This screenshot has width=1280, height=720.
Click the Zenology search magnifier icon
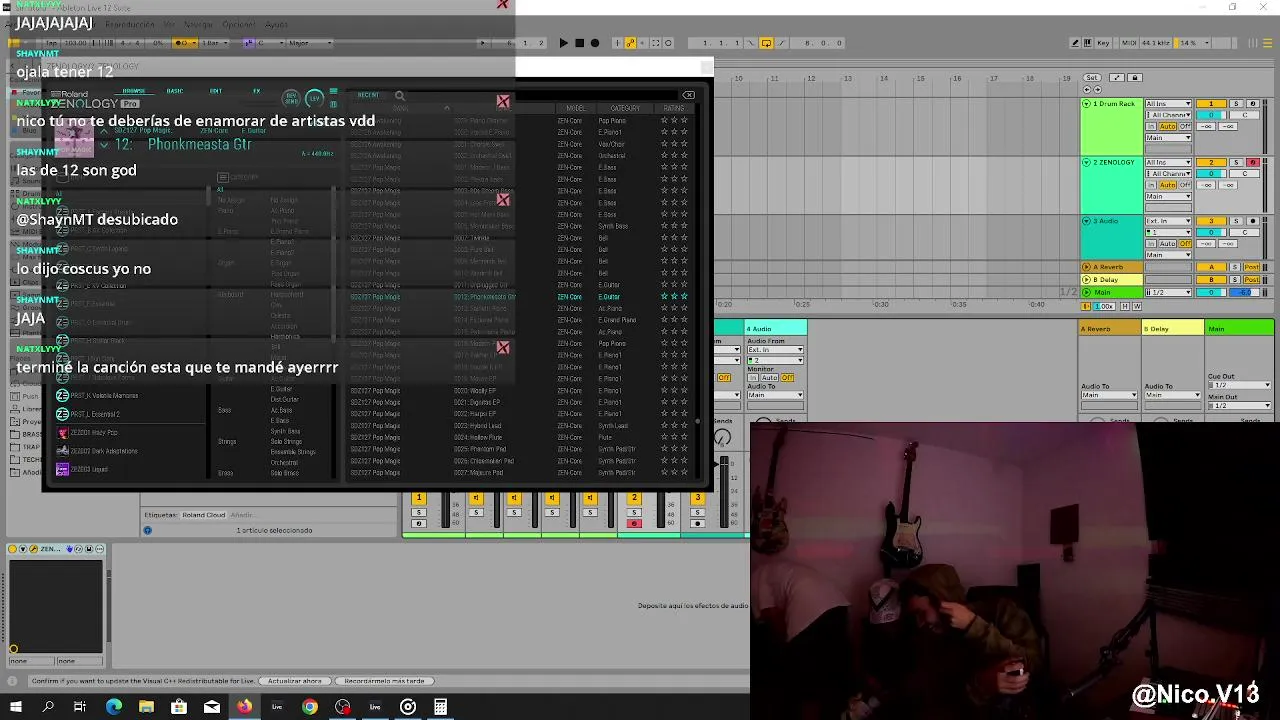coord(399,96)
